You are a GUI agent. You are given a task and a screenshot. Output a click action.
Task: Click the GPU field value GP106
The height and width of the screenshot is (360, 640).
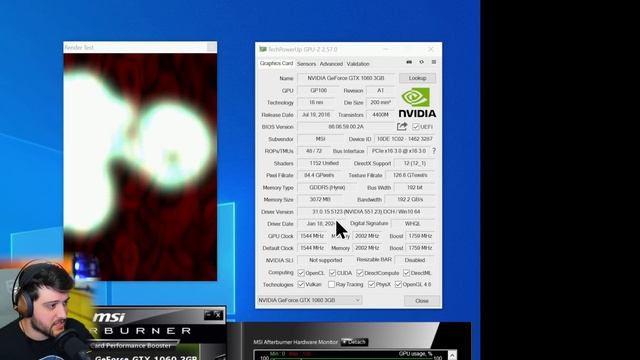pos(318,91)
